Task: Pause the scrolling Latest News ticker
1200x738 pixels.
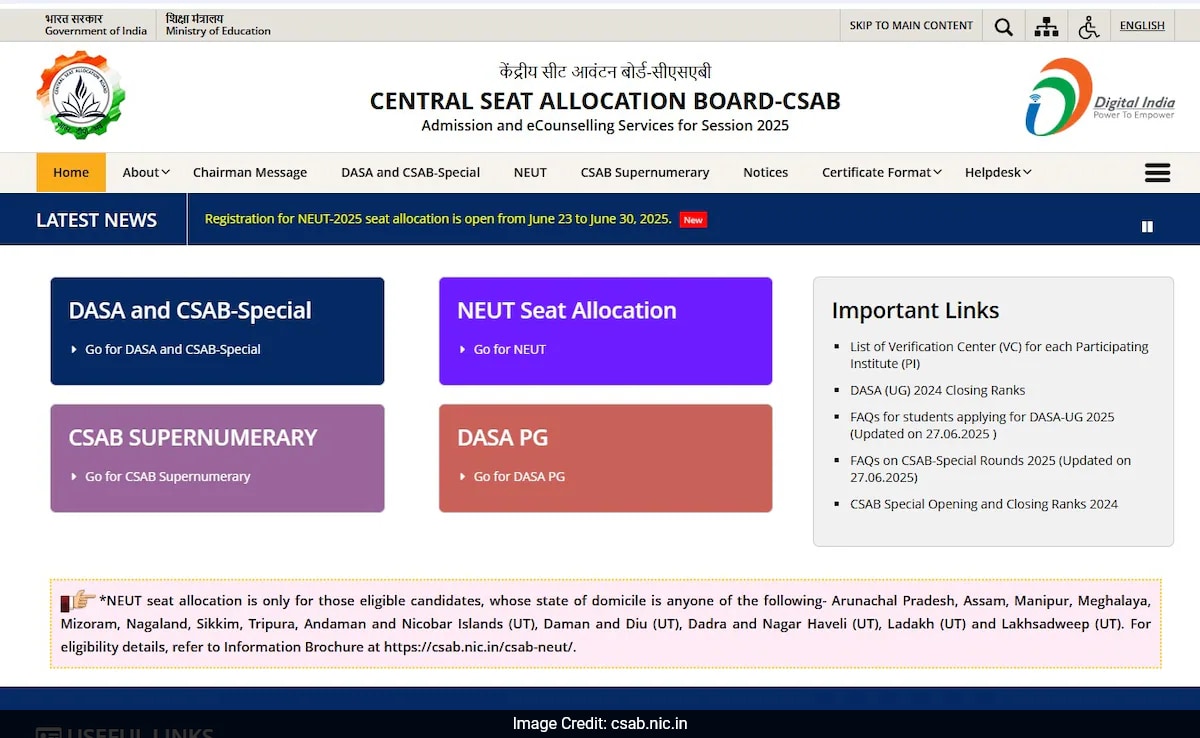Action: (1146, 226)
